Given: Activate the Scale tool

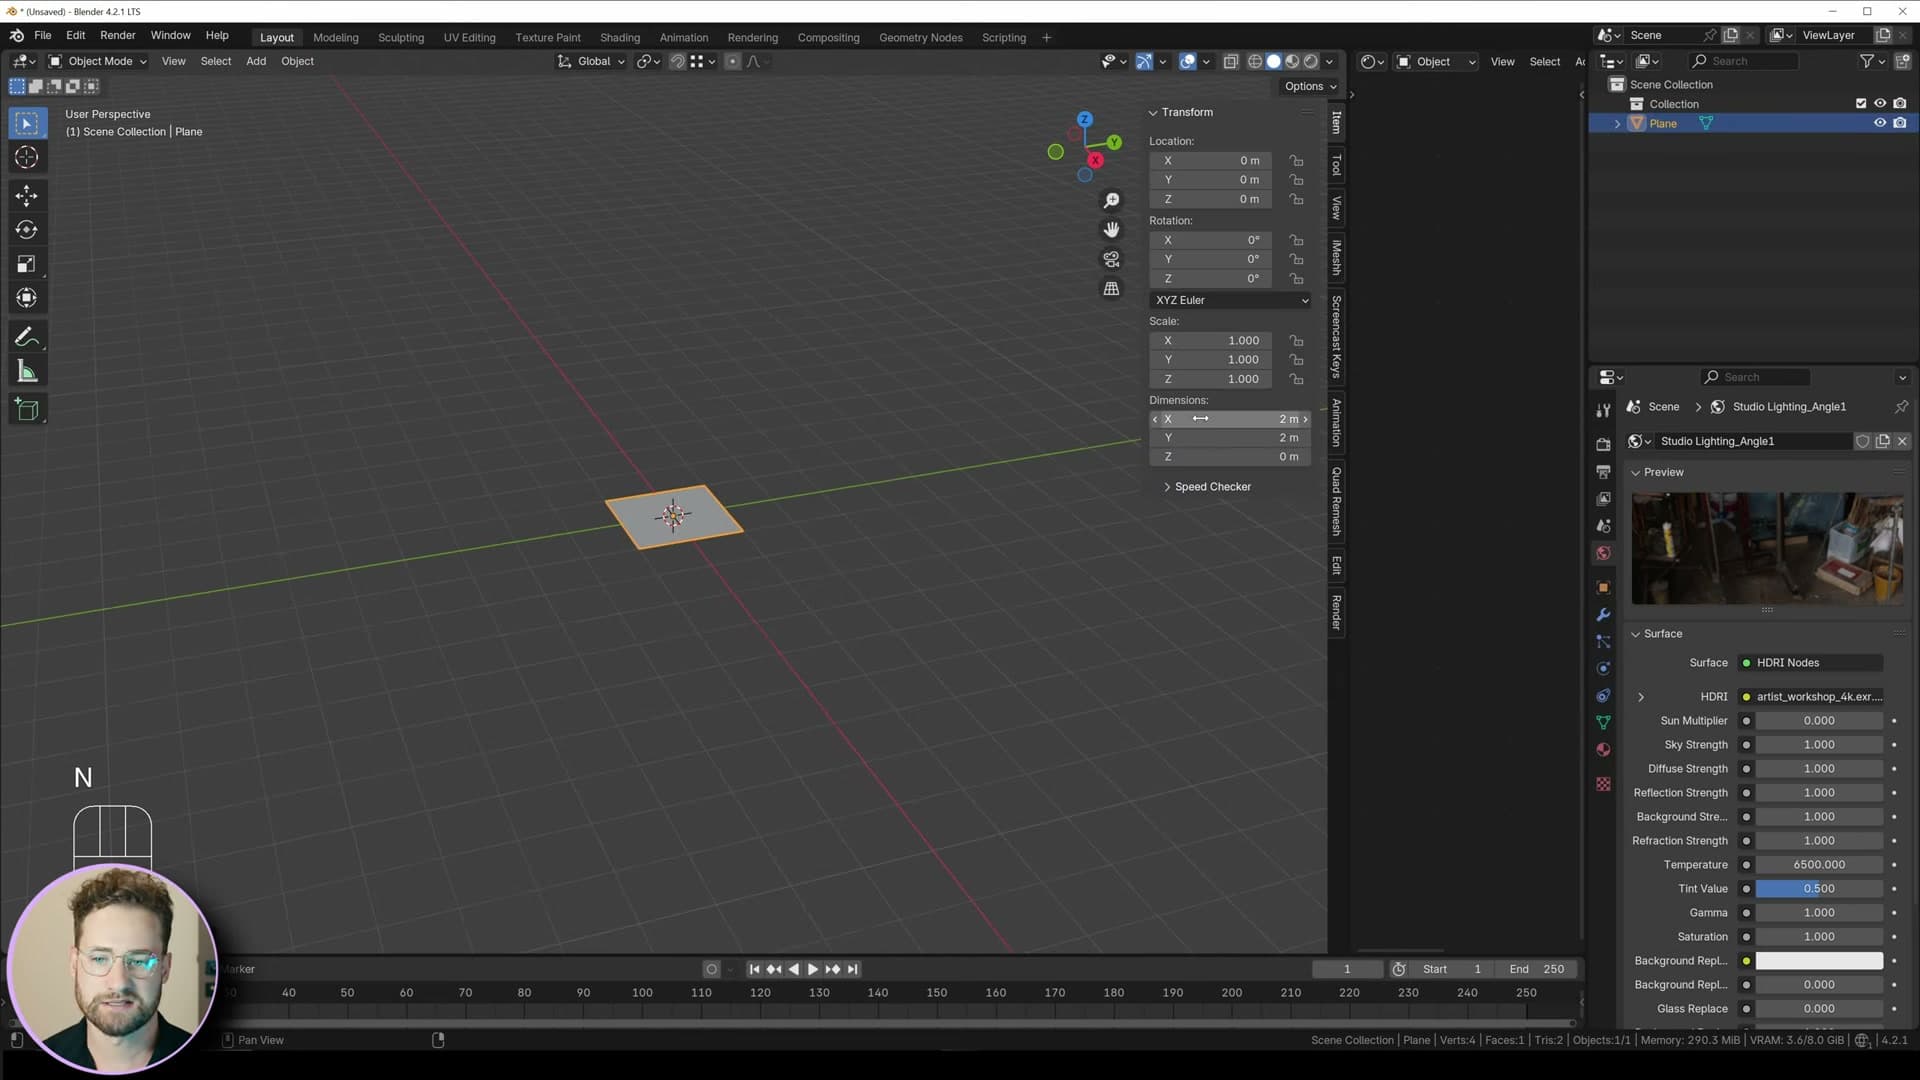Looking at the screenshot, I should click(27, 264).
